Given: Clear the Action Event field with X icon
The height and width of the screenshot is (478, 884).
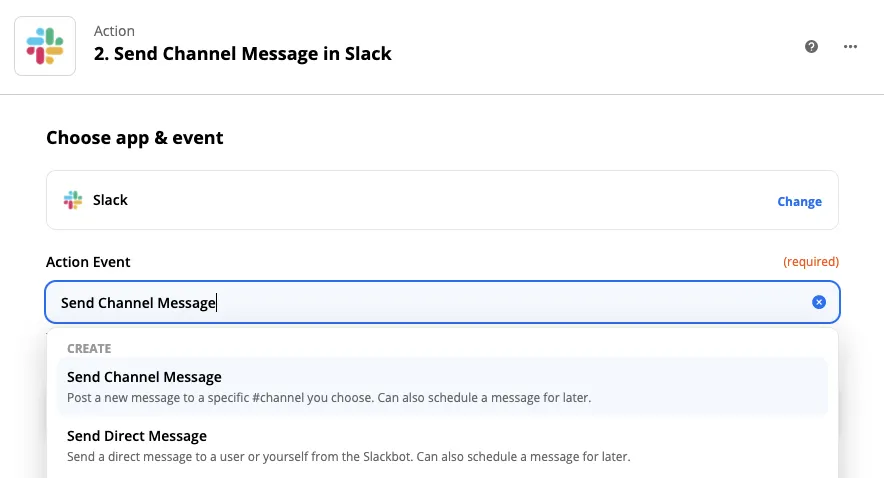Looking at the screenshot, I should pos(819,302).
